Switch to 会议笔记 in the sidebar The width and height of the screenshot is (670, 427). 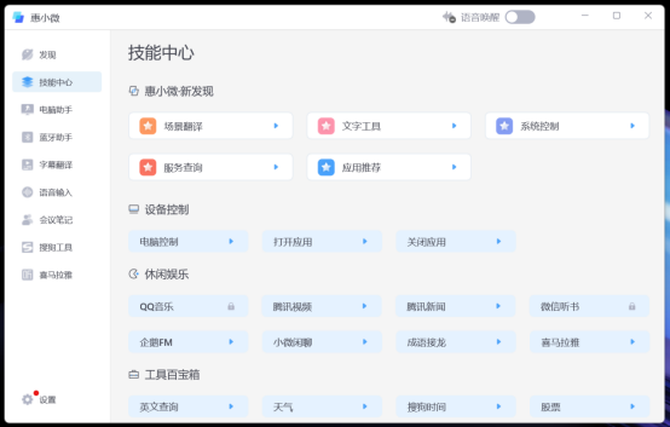click(x=57, y=220)
